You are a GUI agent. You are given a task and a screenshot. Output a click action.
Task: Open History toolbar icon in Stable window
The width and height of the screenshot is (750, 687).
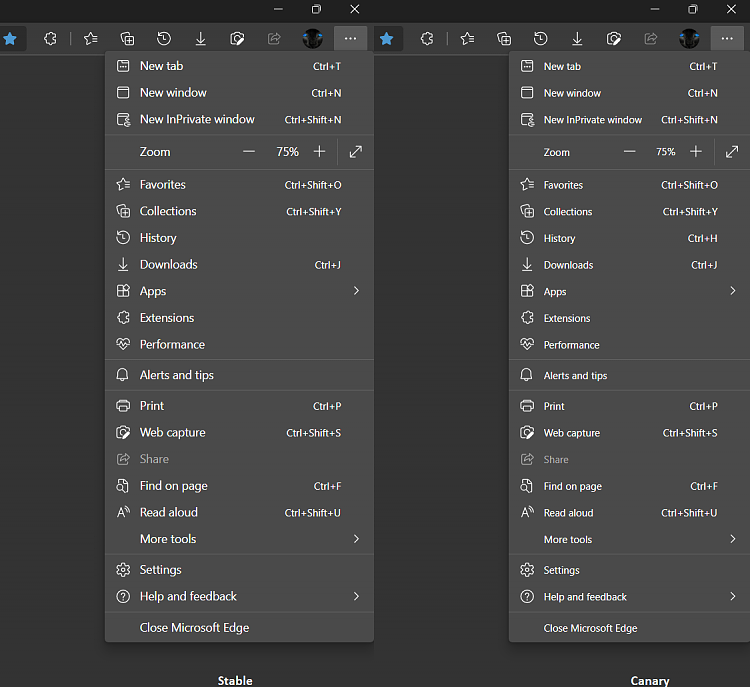coord(164,38)
